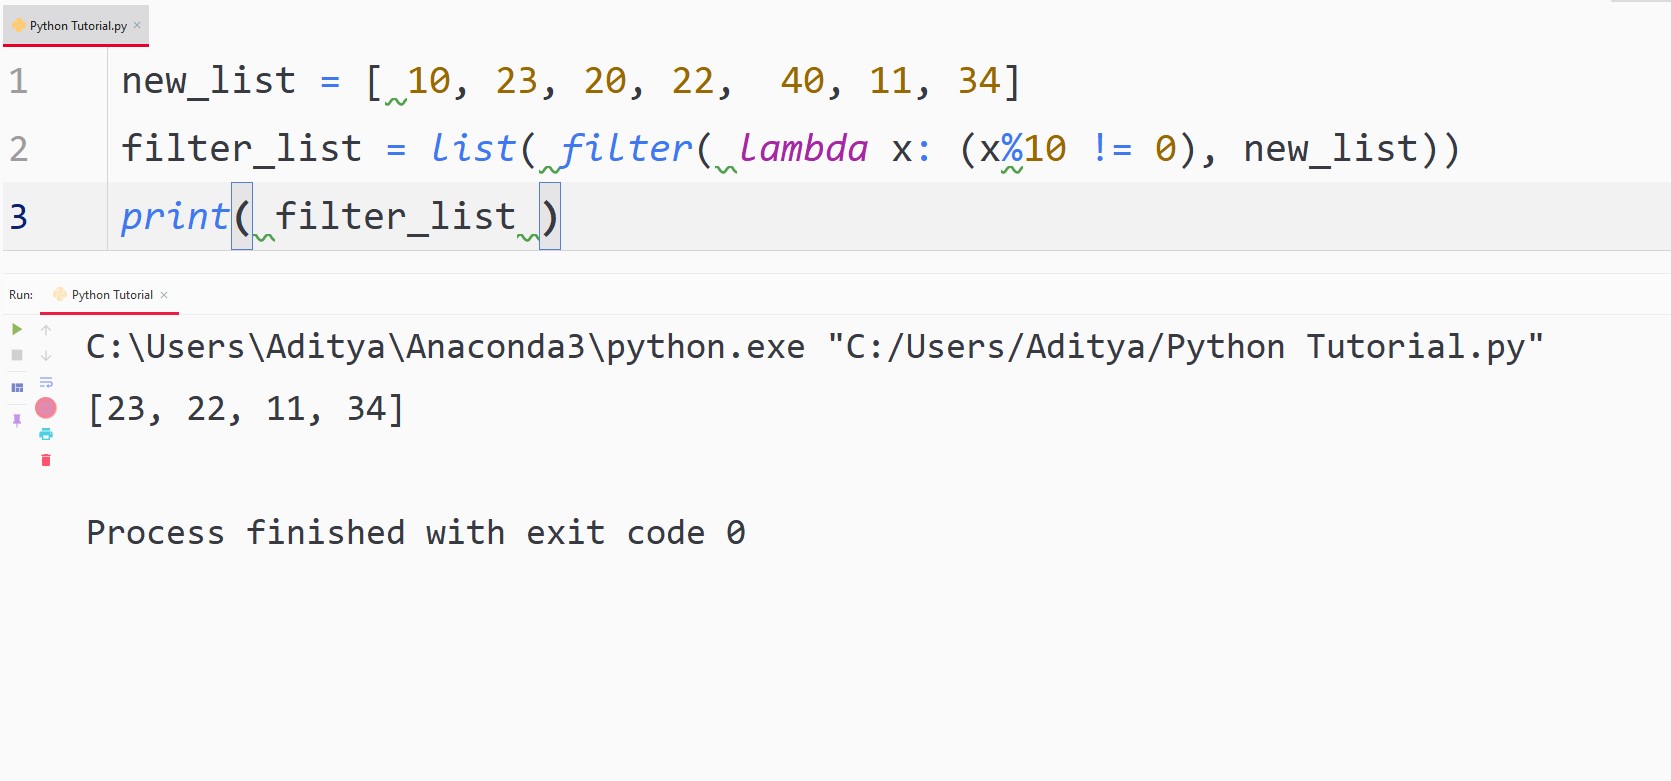Click the Run: label

click(x=20, y=294)
